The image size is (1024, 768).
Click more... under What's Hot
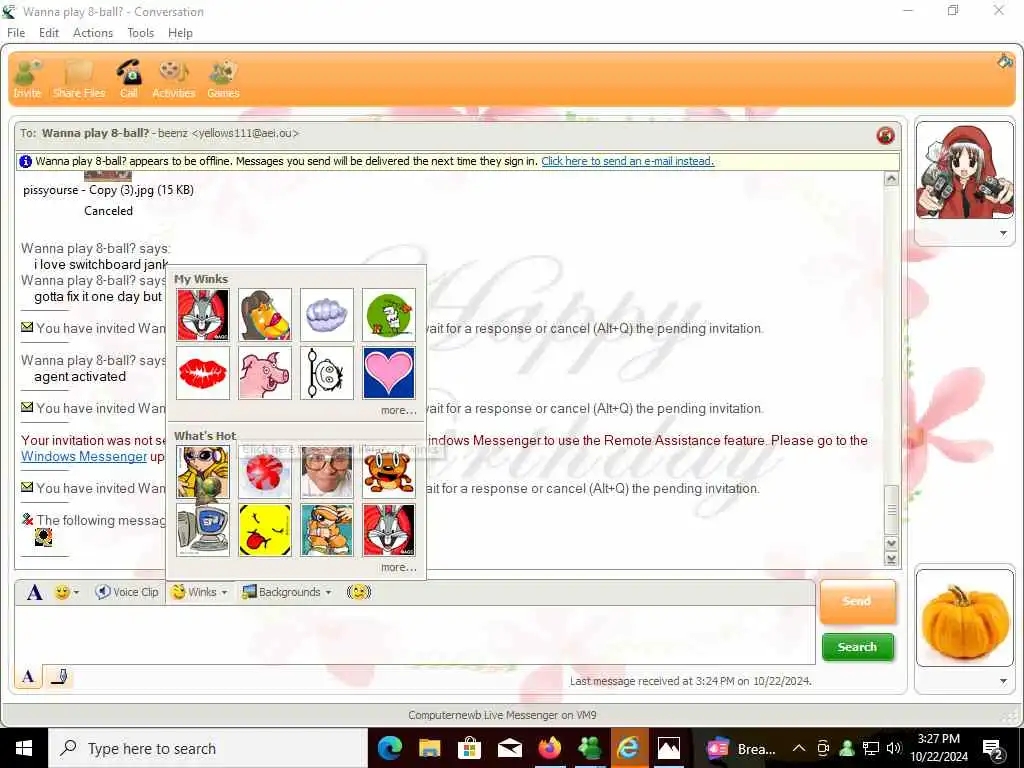pos(398,567)
